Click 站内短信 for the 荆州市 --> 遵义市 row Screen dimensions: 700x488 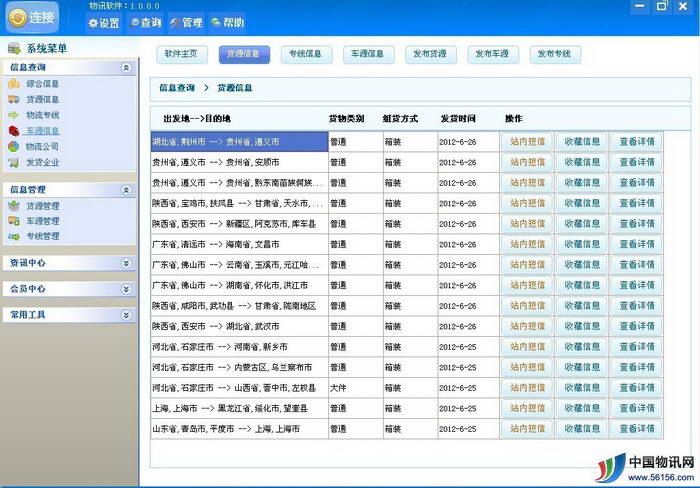[x=527, y=142]
